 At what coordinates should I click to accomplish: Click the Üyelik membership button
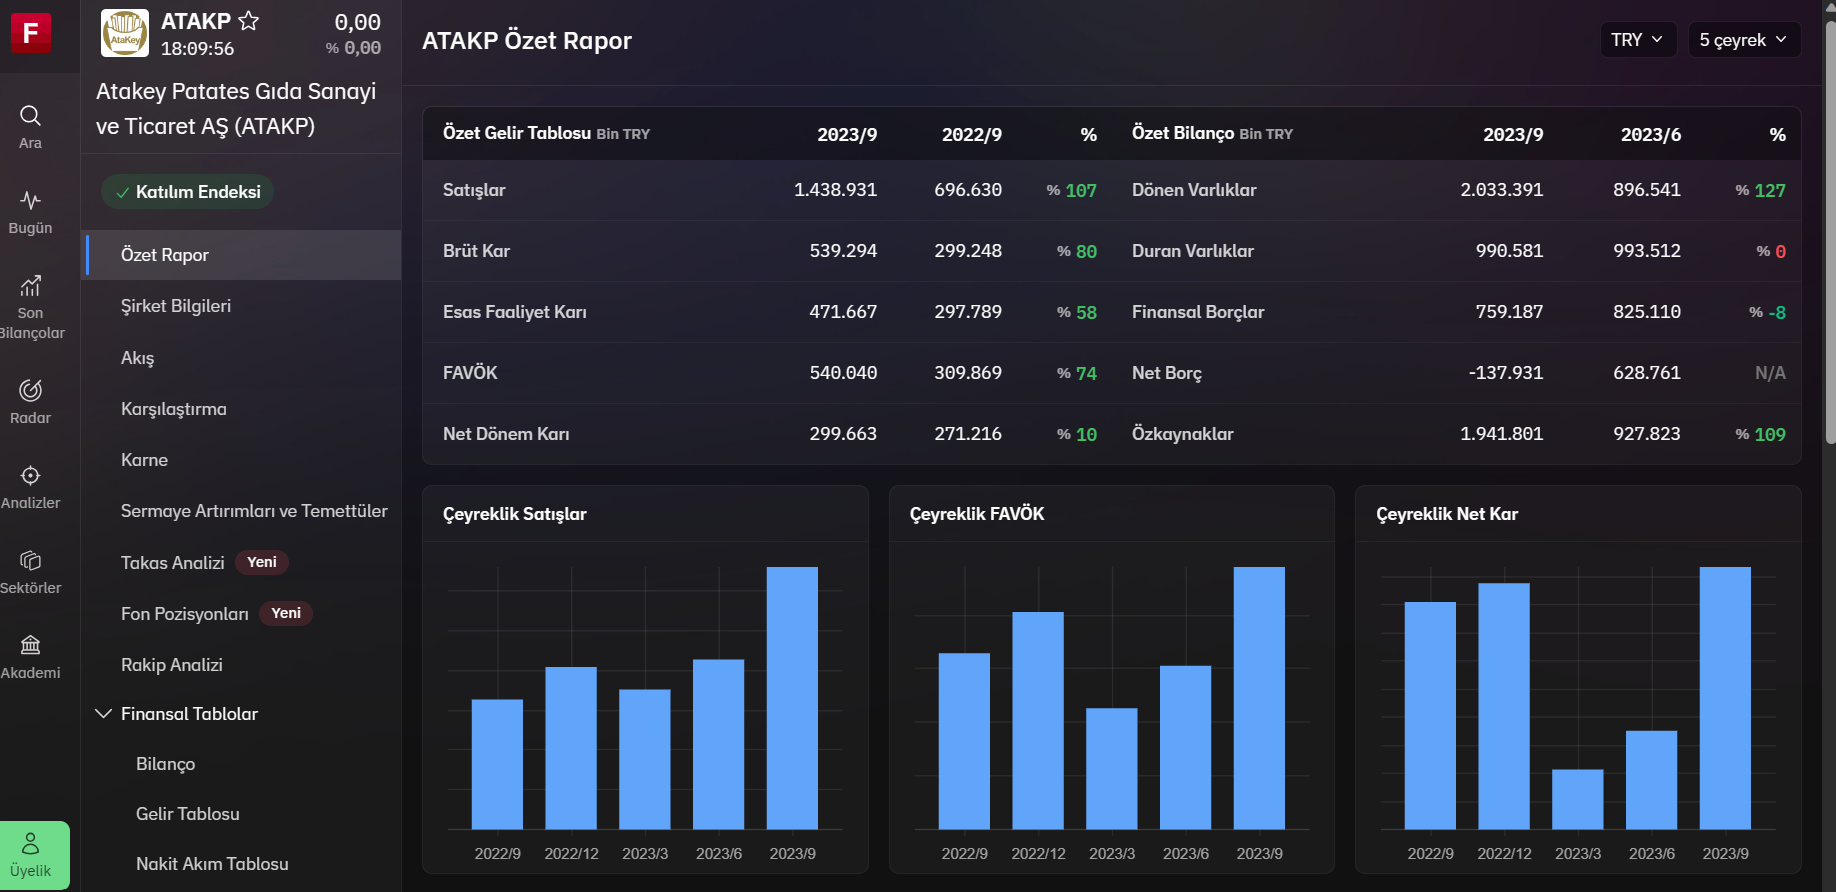[35, 855]
